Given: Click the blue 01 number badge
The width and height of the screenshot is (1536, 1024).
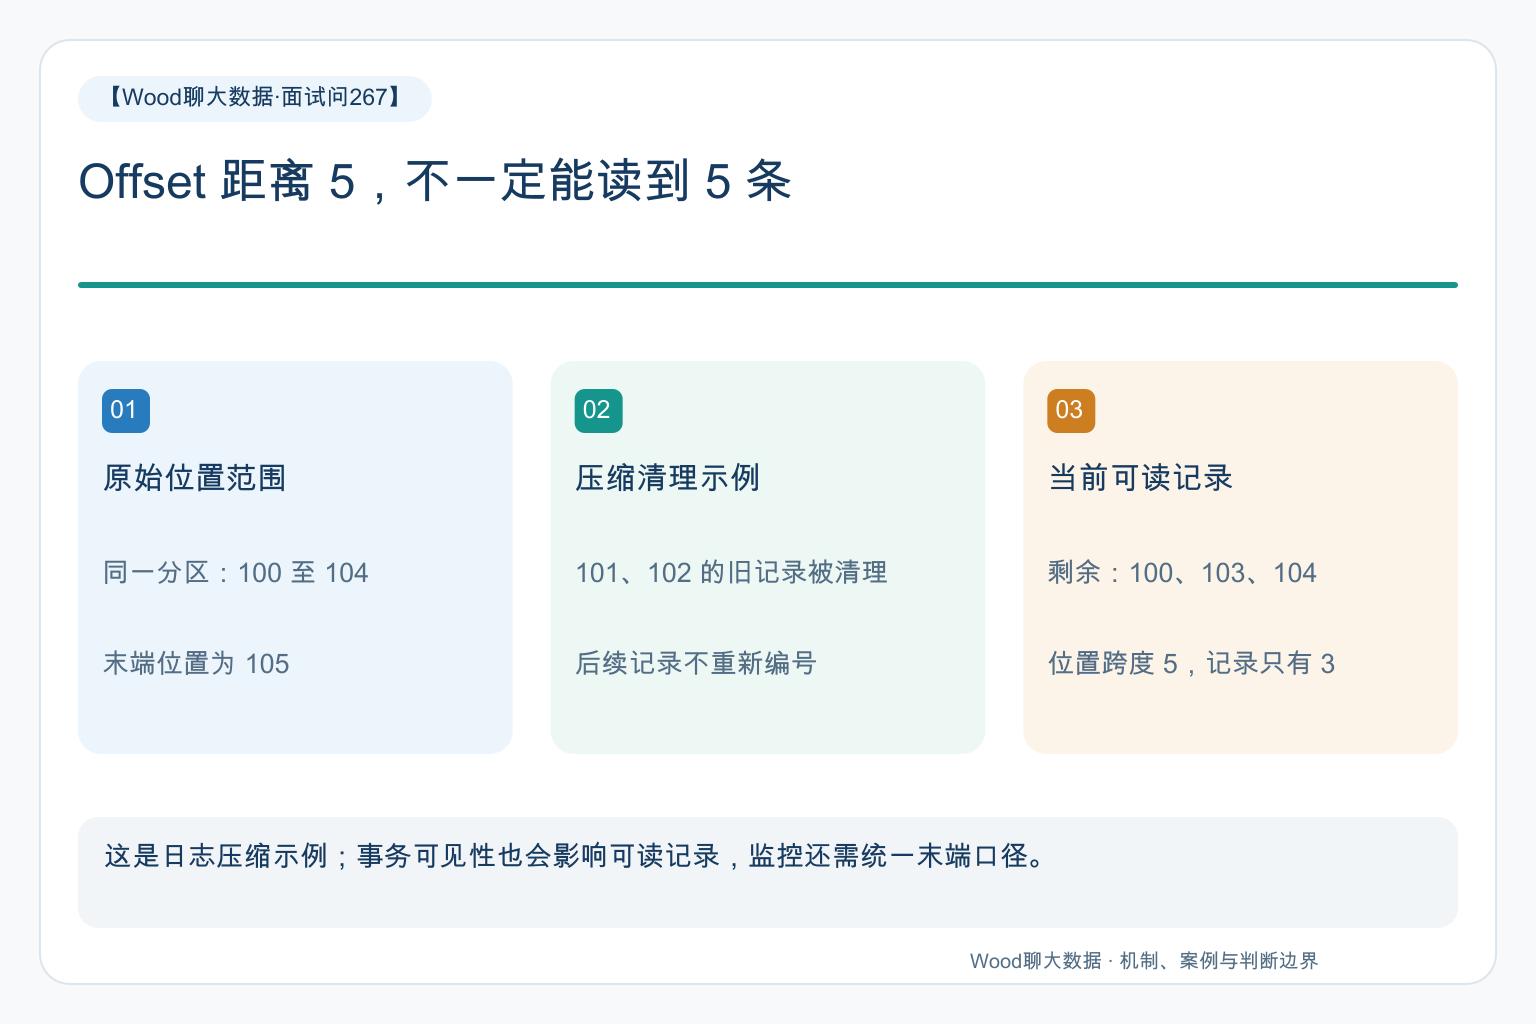Looking at the screenshot, I should click(x=126, y=411).
